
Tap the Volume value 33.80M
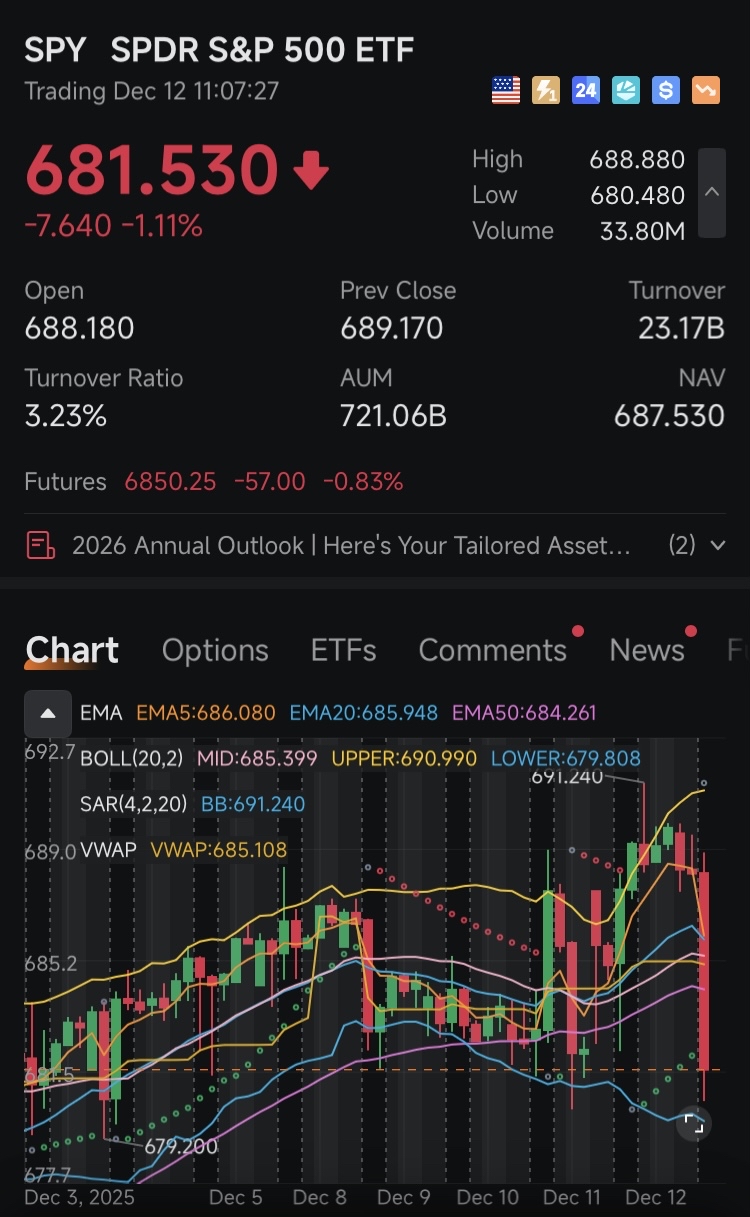pyautogui.click(x=642, y=231)
